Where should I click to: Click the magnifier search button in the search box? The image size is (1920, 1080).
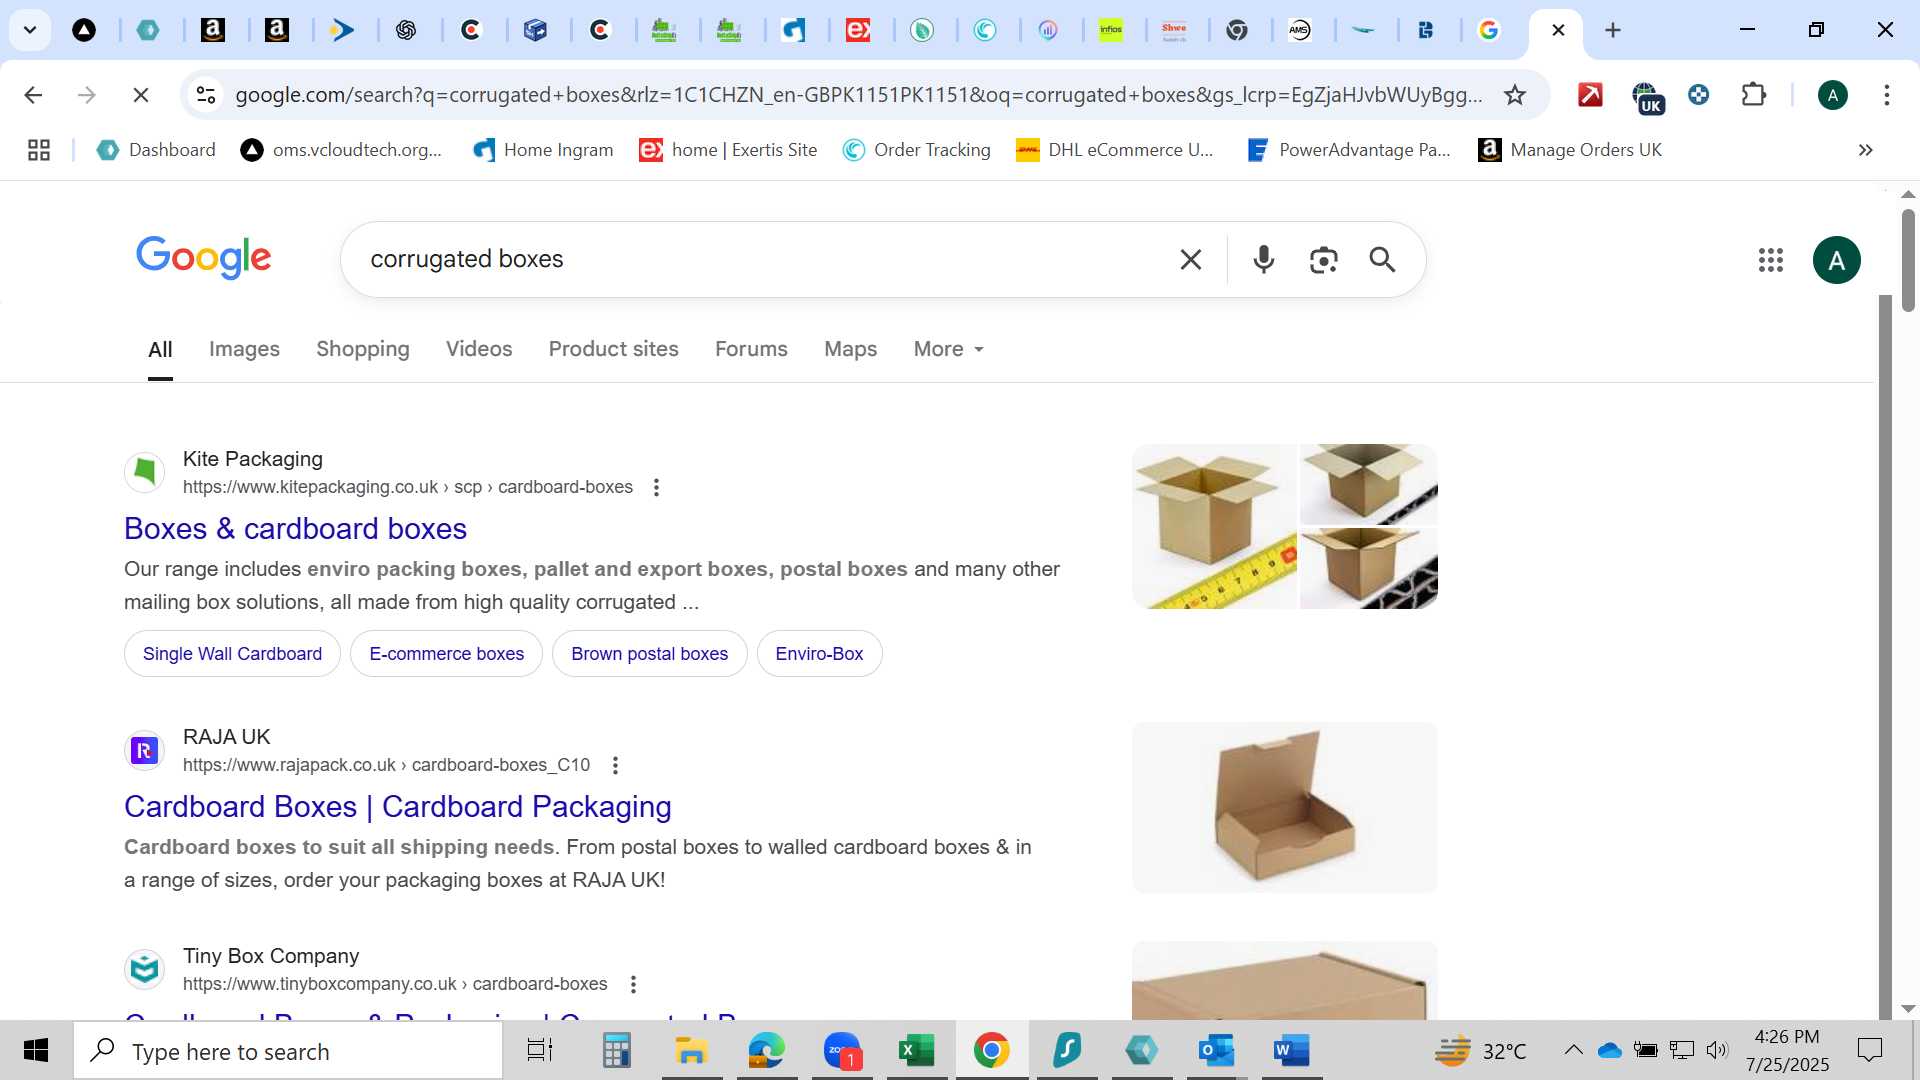[1382, 260]
